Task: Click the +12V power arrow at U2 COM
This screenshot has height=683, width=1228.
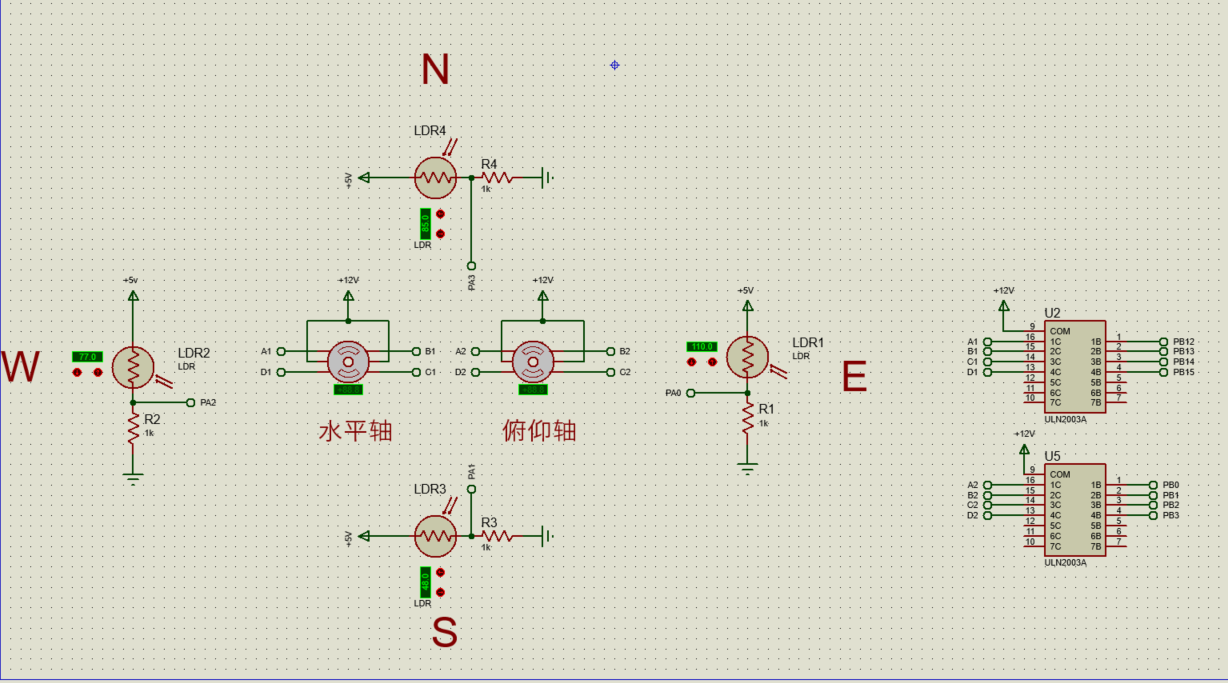Action: (x=1004, y=304)
